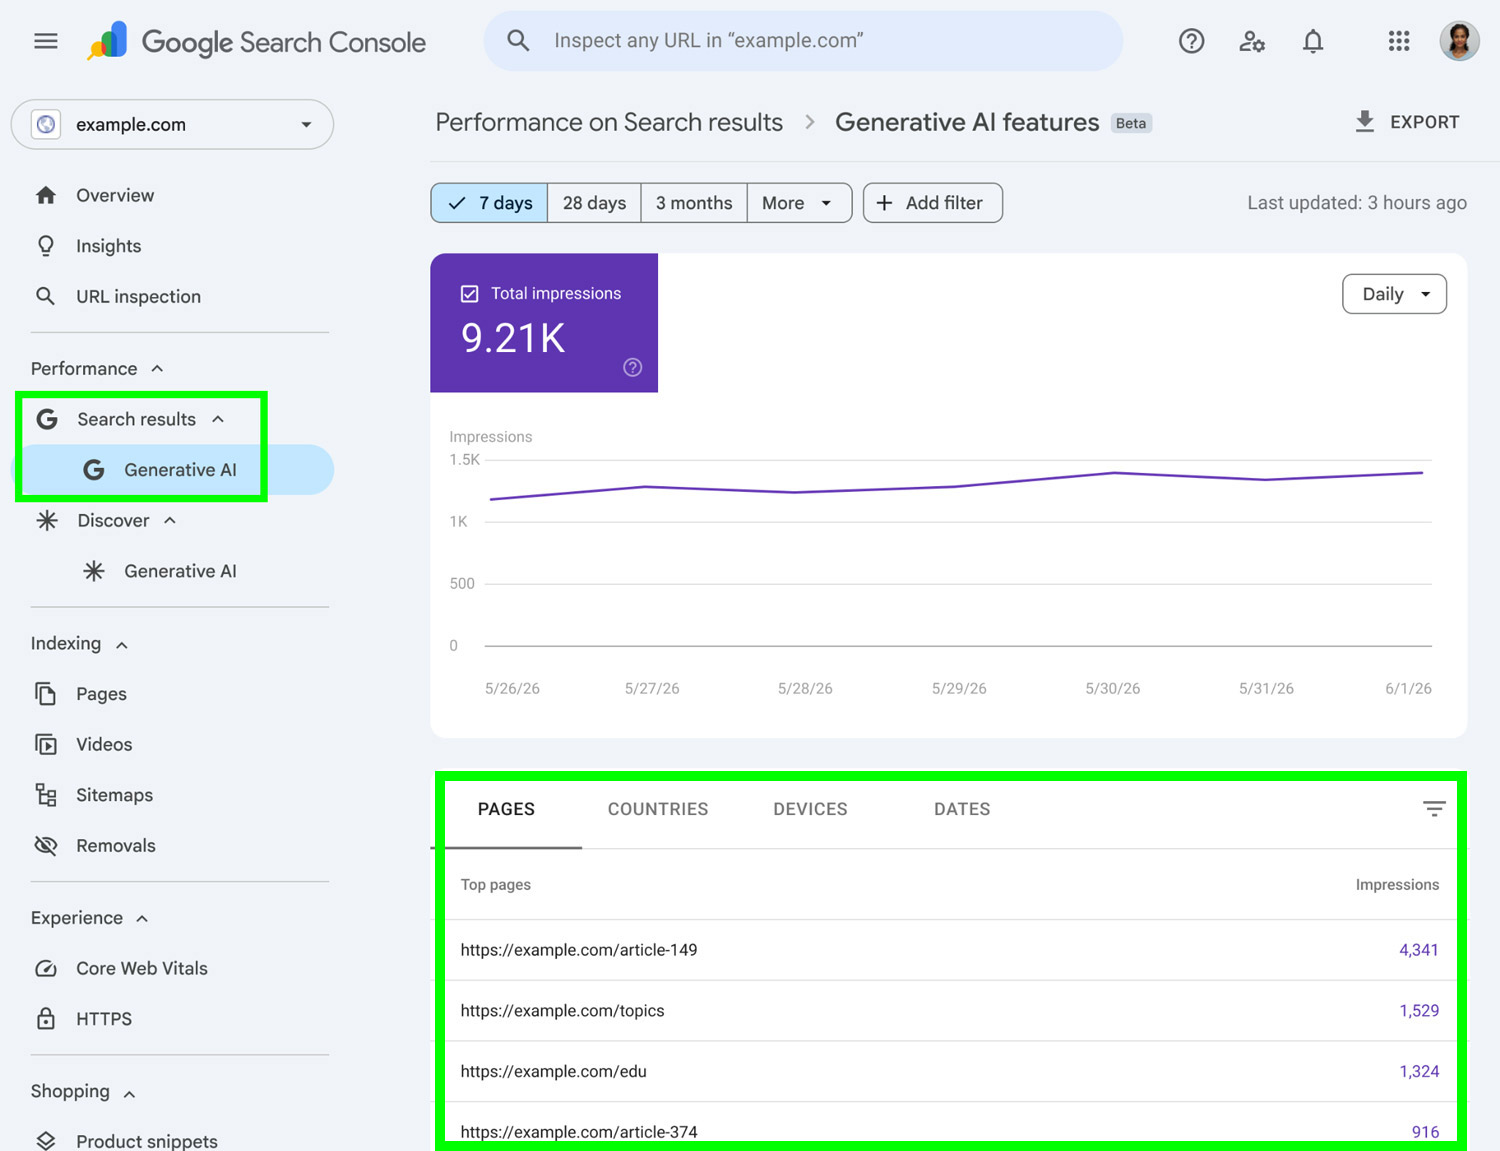The image size is (1500, 1151).
Task: Switch to the COUNTRIES tab
Action: tap(658, 809)
